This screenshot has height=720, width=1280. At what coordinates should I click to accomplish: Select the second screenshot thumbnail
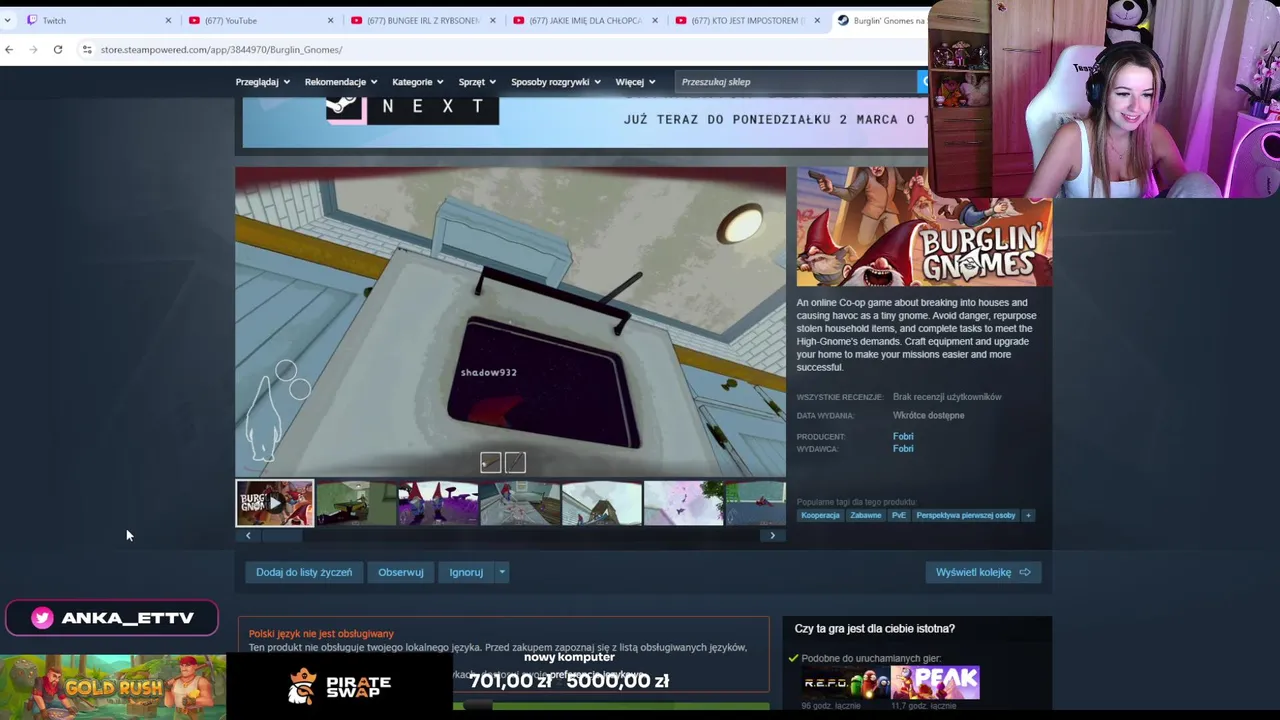point(356,503)
